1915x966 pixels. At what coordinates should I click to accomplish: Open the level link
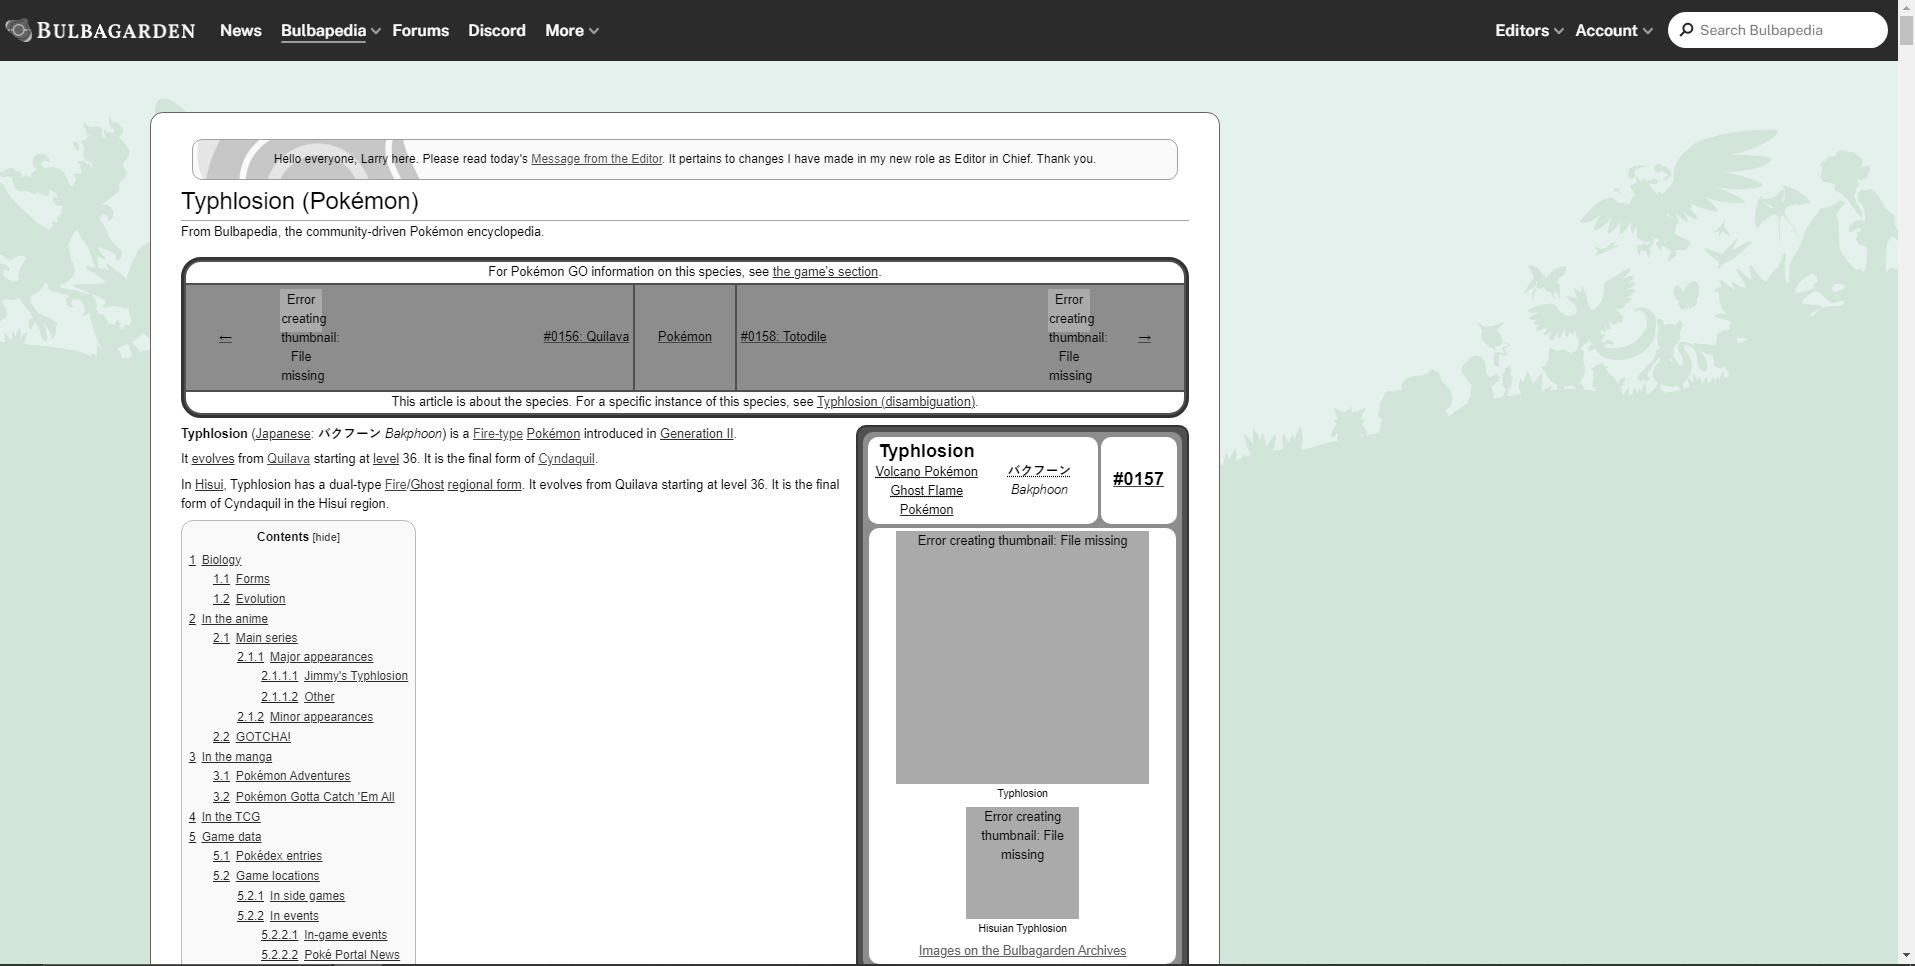pyautogui.click(x=386, y=459)
